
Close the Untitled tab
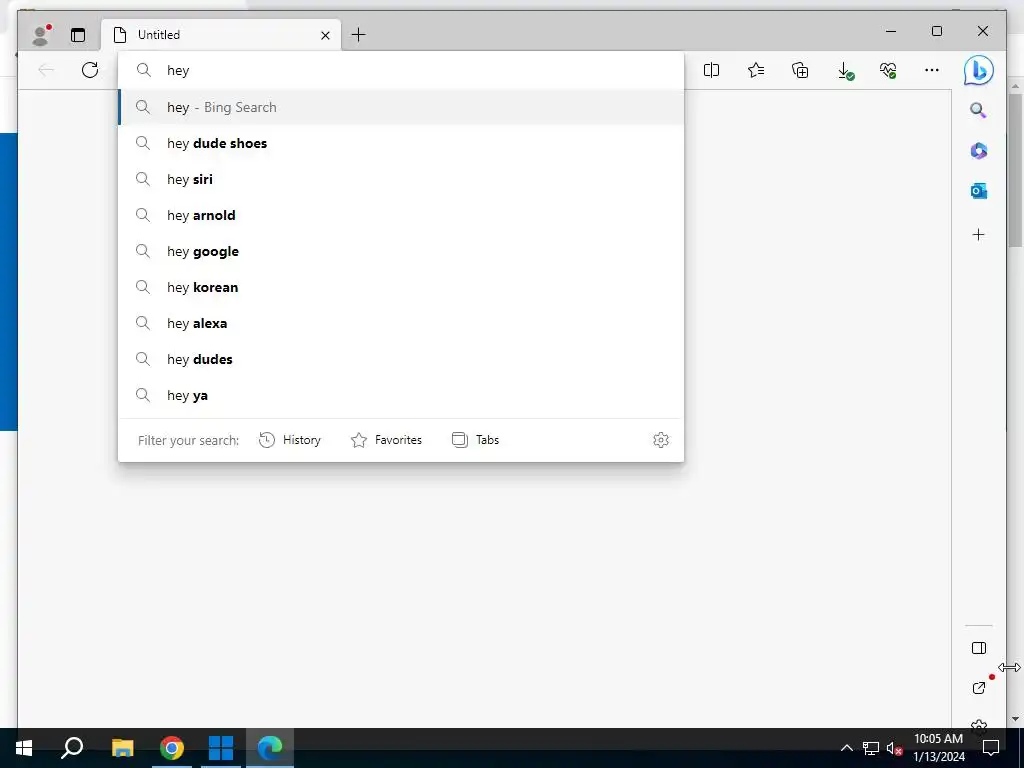(325, 35)
